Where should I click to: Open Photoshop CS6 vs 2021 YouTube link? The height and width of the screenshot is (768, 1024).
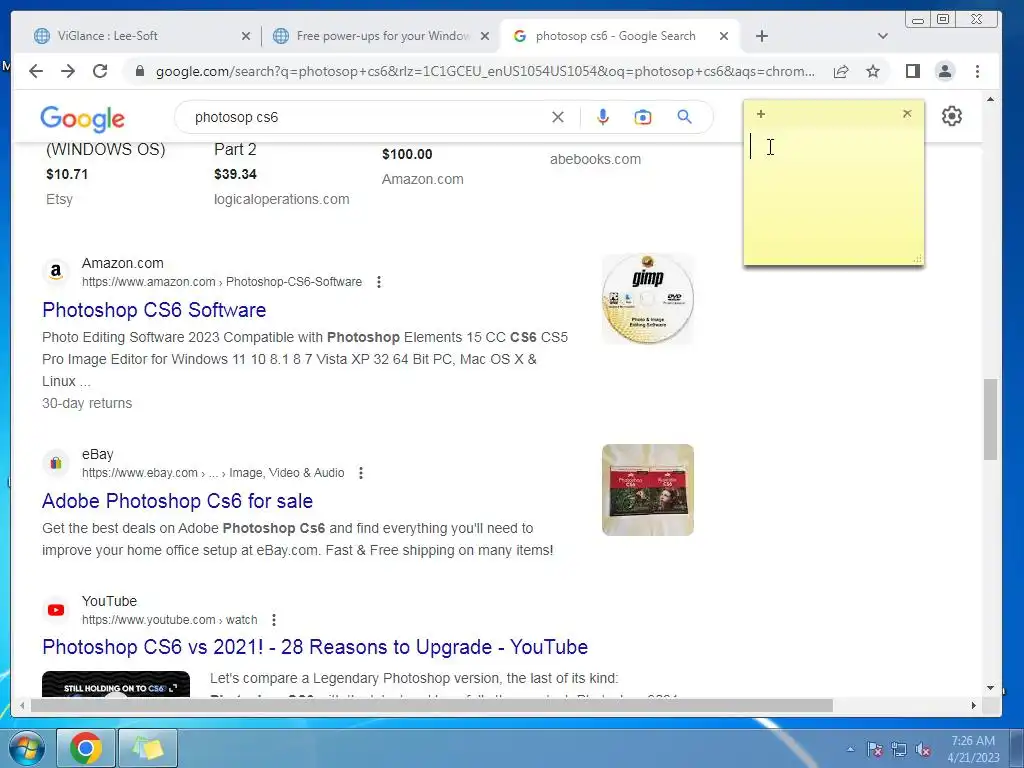click(x=315, y=647)
